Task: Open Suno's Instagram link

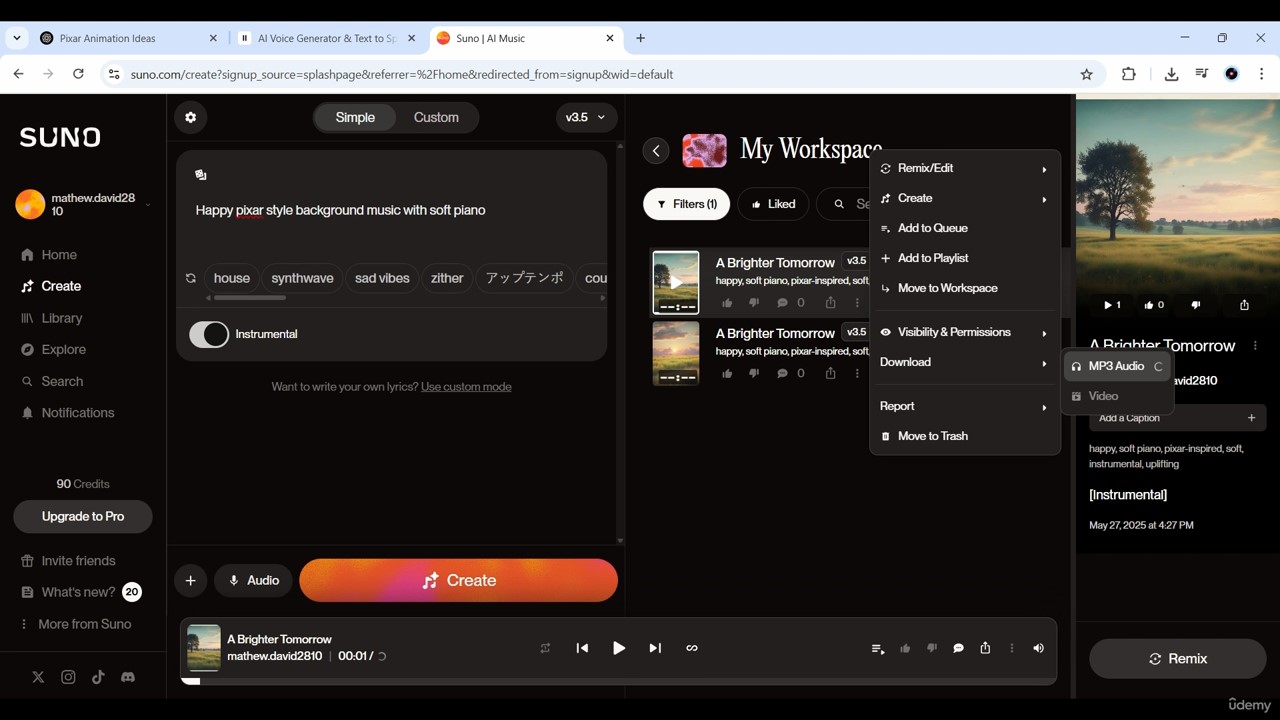Action: coord(68,677)
